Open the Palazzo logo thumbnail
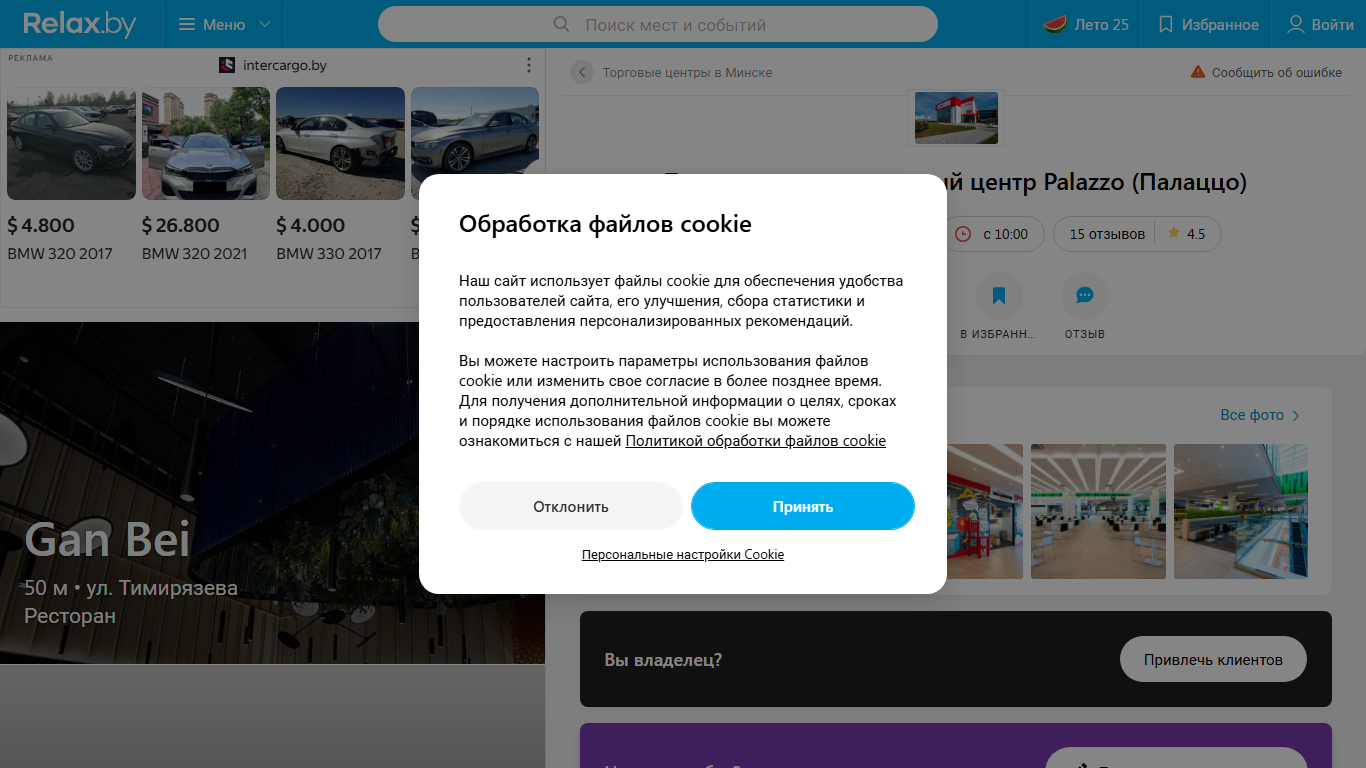This screenshot has height=768, width=1366. coord(956,118)
